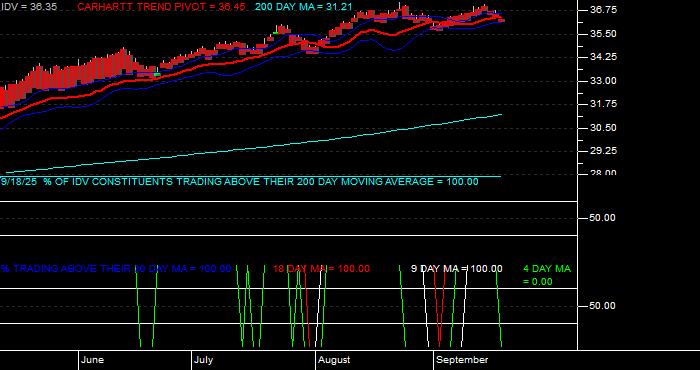Click the 31.75 price axis value
The image size is (700, 370).
click(x=604, y=104)
